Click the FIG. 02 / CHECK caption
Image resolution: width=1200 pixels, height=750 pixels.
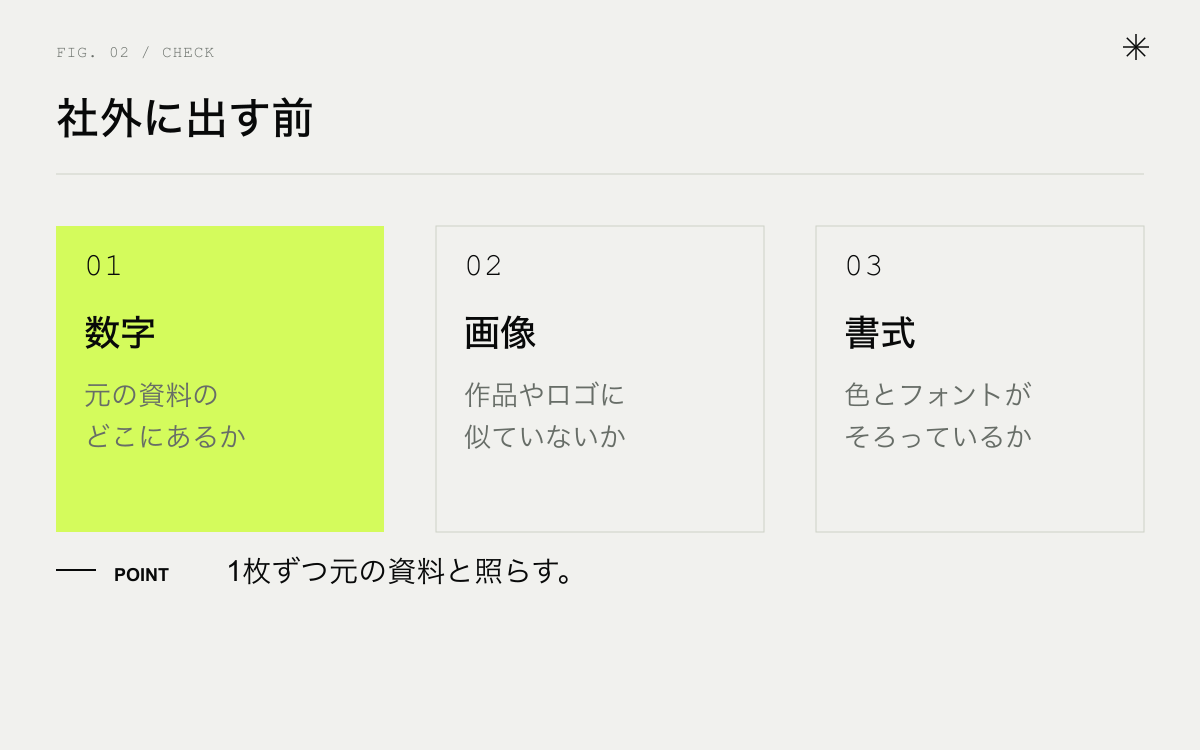pyautogui.click(x=135, y=53)
